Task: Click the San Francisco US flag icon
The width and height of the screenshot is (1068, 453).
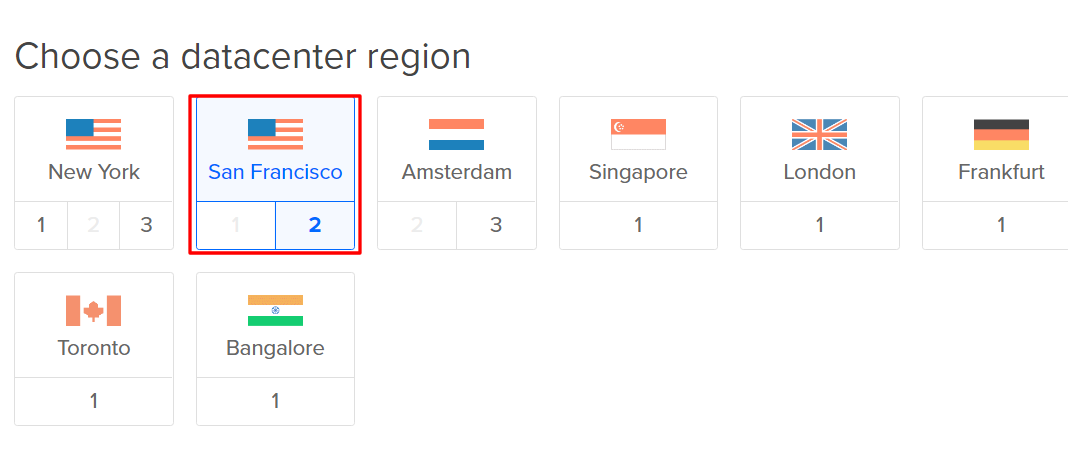Action: click(275, 134)
